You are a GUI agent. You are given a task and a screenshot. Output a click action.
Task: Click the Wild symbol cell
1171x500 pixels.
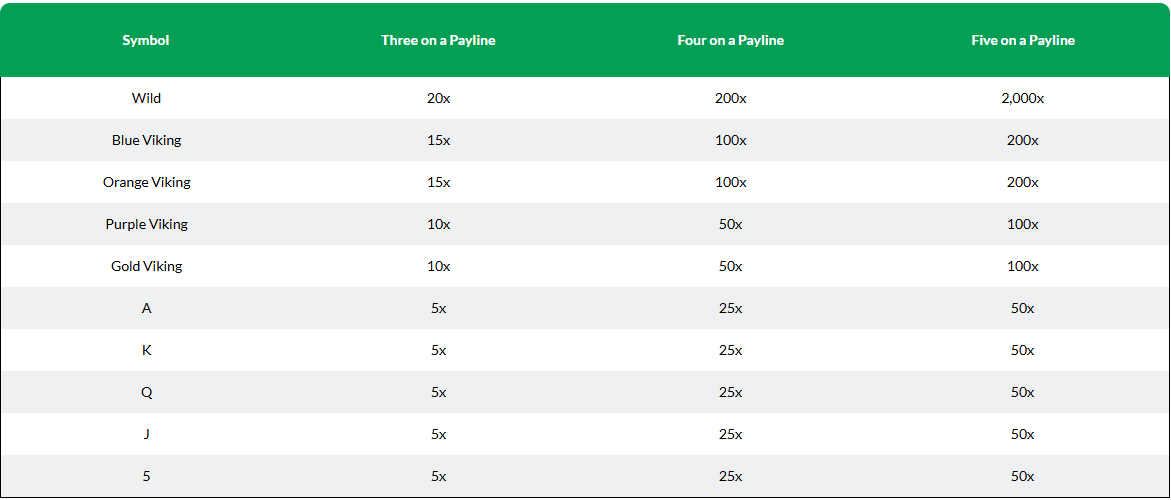pos(146,98)
